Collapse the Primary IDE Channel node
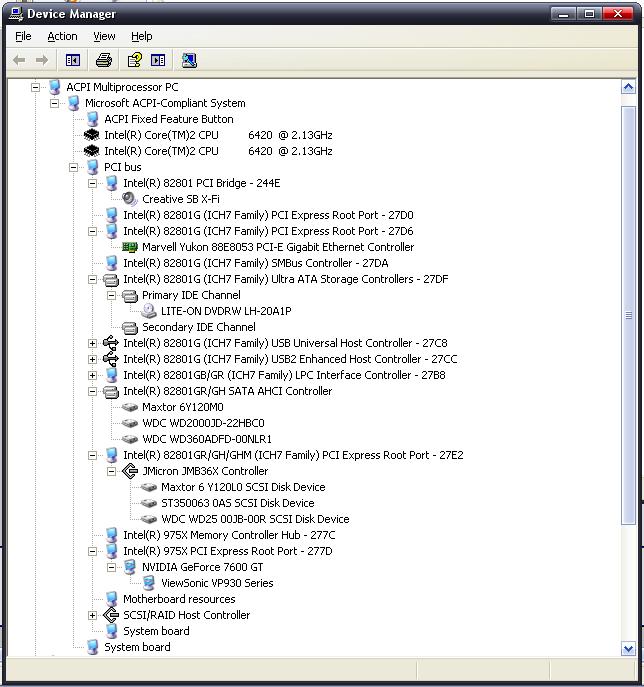The height and width of the screenshot is (687, 644). pyautogui.click(x=112, y=295)
